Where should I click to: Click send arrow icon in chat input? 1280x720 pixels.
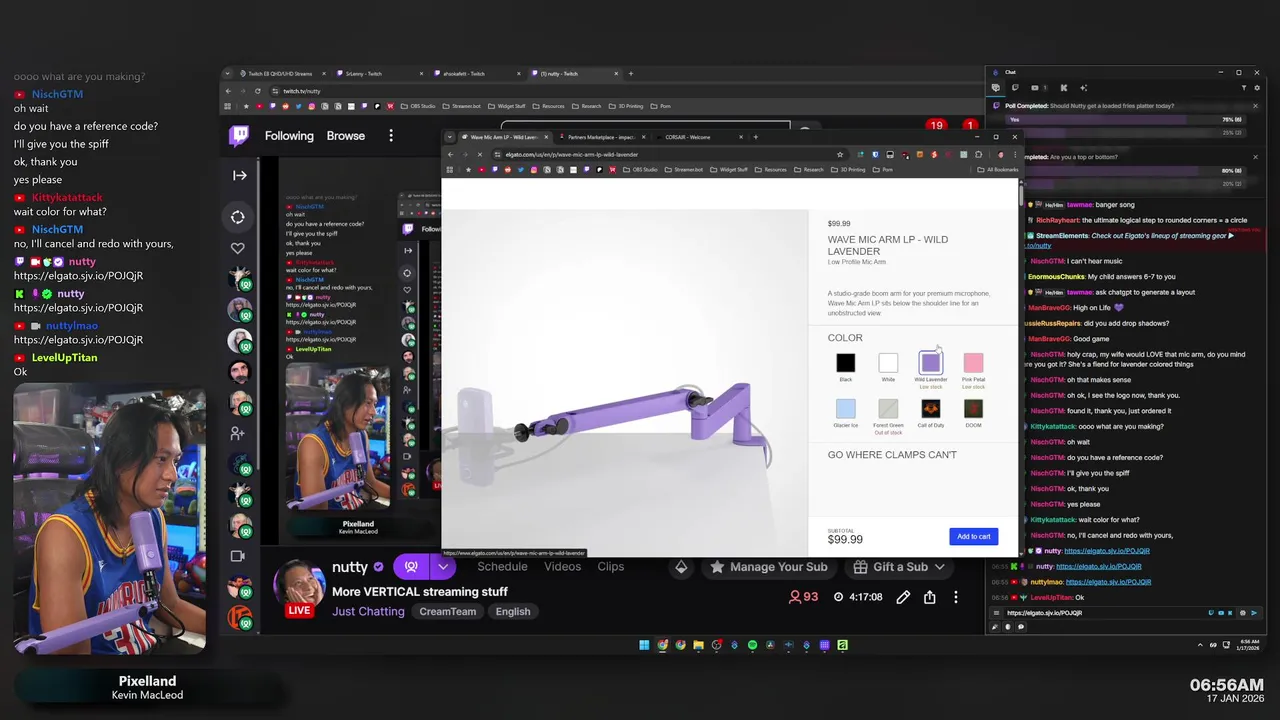pos(1254,613)
